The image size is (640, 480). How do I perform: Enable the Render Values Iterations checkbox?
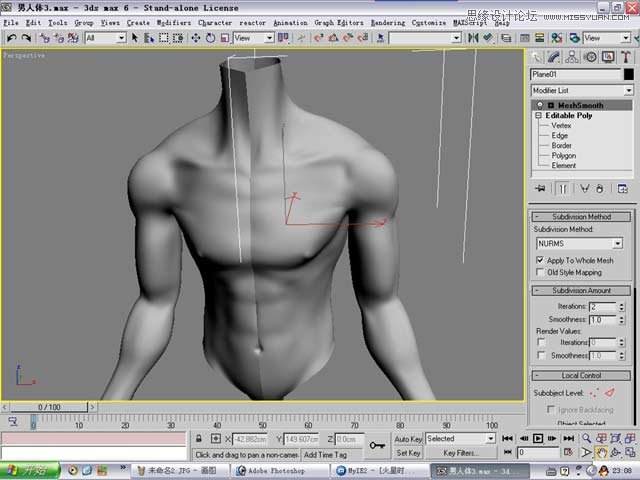tap(541, 343)
